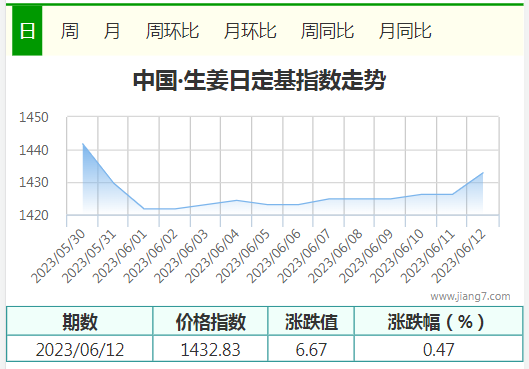The height and width of the screenshot is (369, 529).
Task: Click the chart title 中国·生姜日定基指数走势
Action: click(259, 80)
